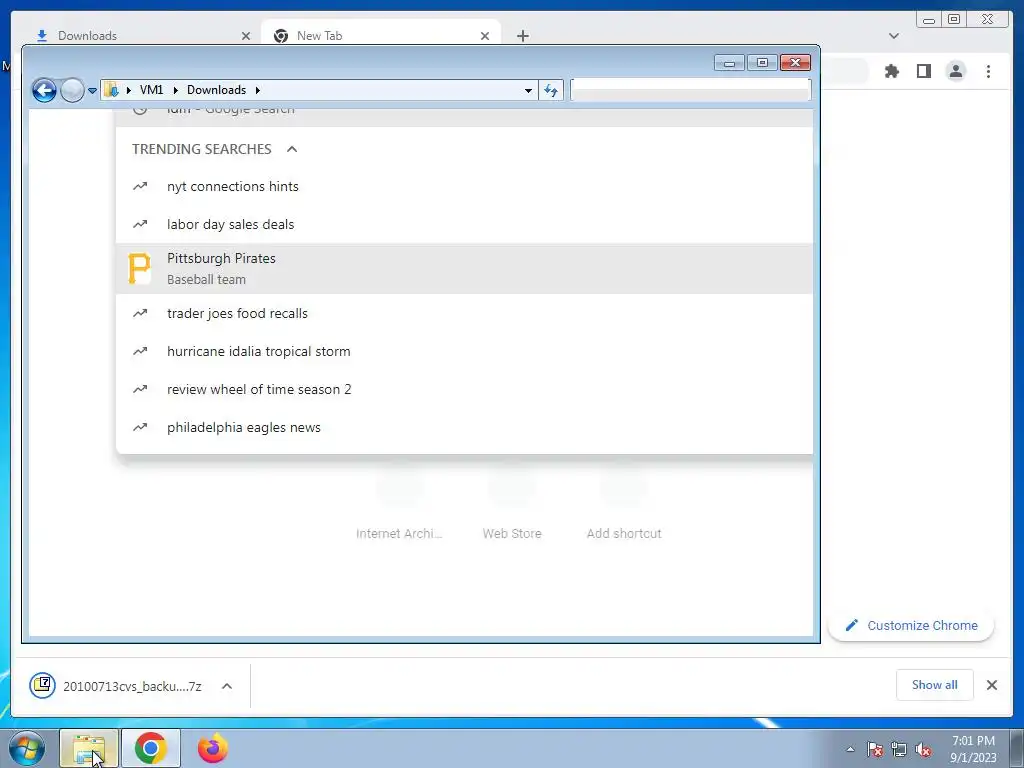Open a new Chrome tab with plus button
1024x768 pixels.
[x=522, y=36]
